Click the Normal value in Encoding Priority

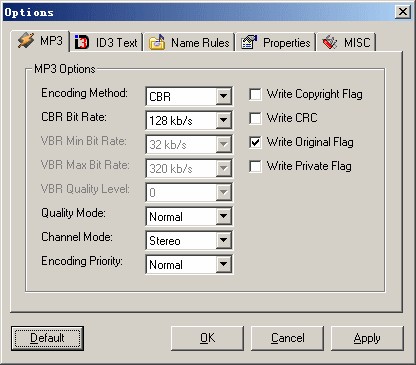pos(166,265)
